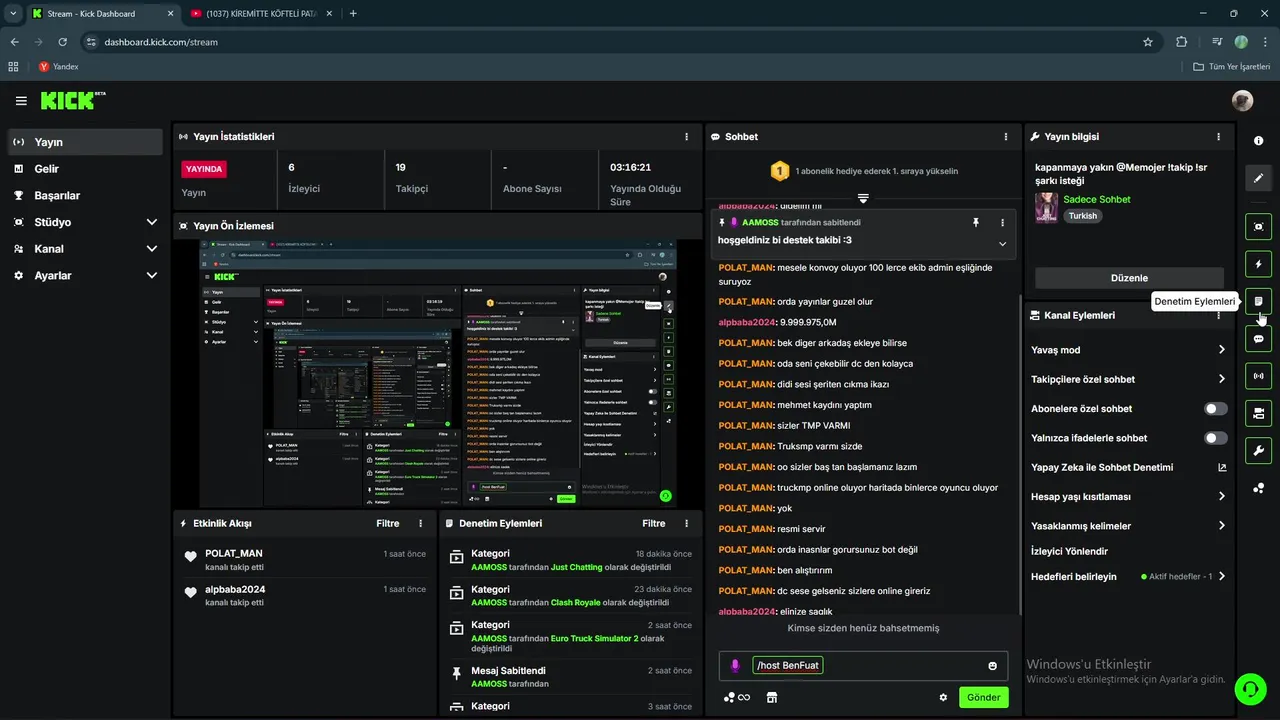
Task: Open Hesap yaşı kısıtlaması chevron
Action: (1221, 496)
